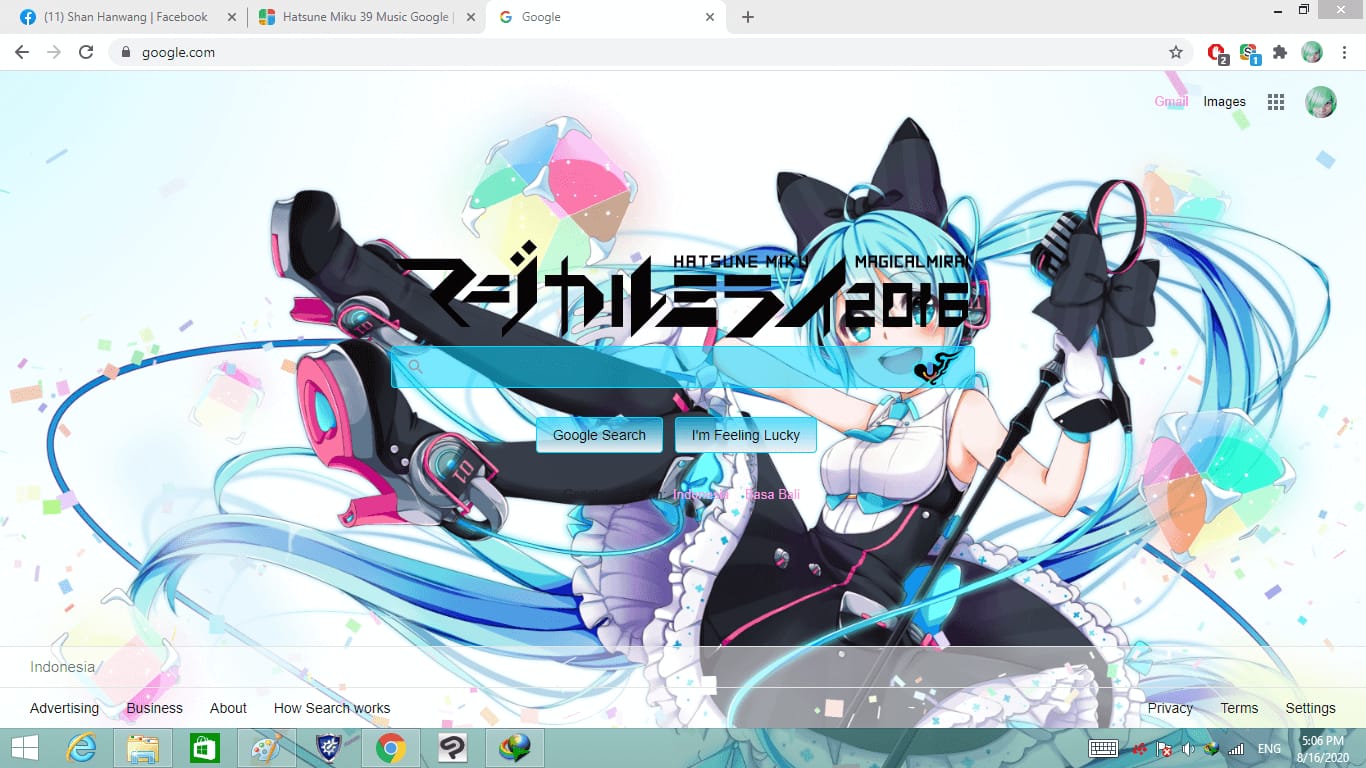1366x768 pixels.
Task: Open the Google apps grid
Action: (x=1276, y=102)
